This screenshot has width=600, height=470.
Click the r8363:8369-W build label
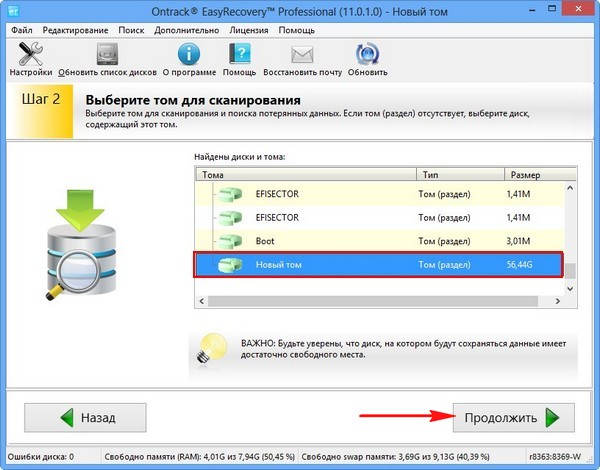[x=555, y=457]
